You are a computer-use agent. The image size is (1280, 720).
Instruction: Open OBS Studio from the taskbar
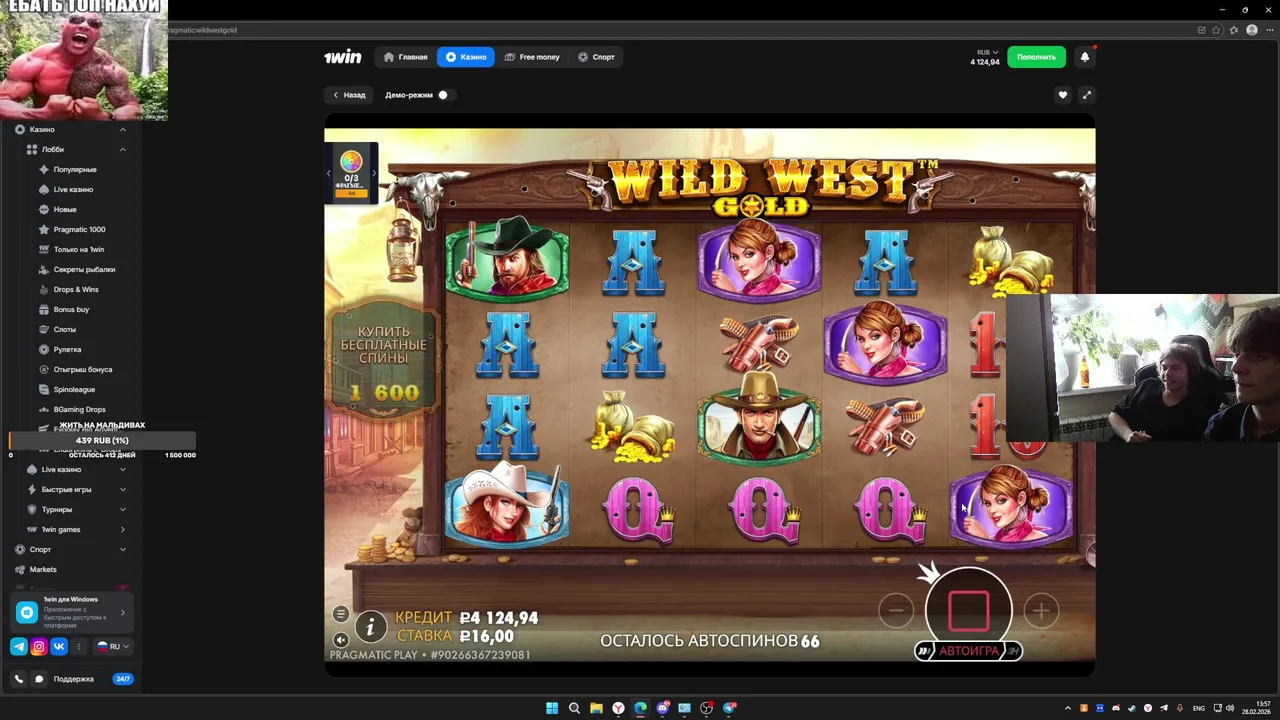(x=707, y=708)
